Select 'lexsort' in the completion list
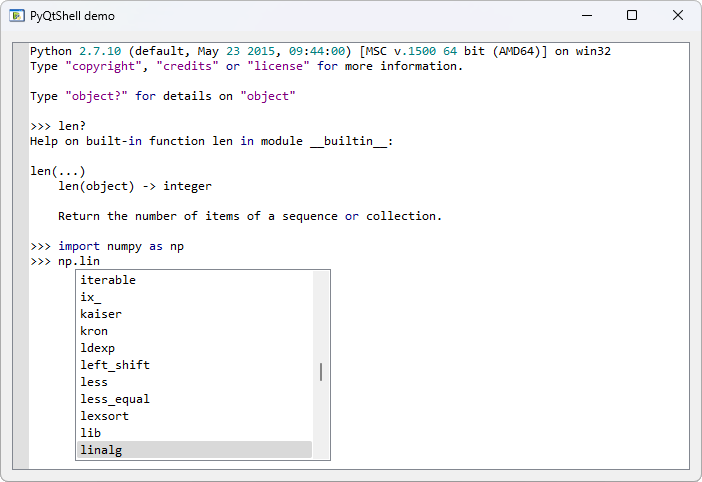This screenshot has width=702, height=482. coord(104,416)
